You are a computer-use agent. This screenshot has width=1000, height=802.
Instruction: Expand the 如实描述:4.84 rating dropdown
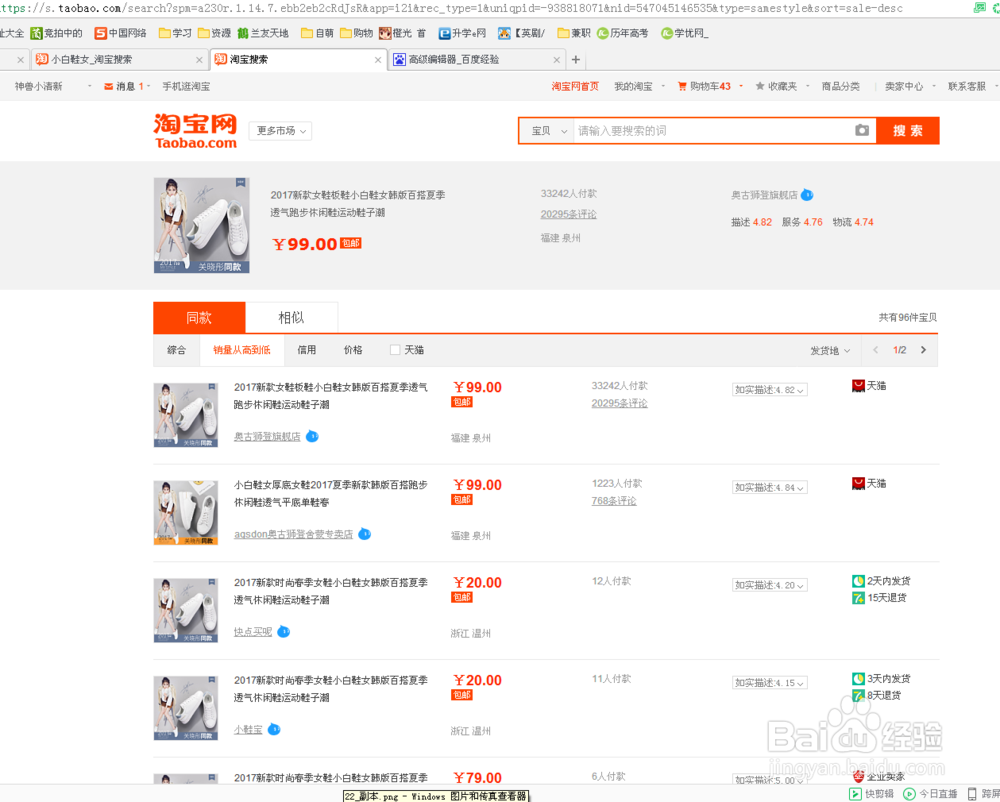[770, 488]
